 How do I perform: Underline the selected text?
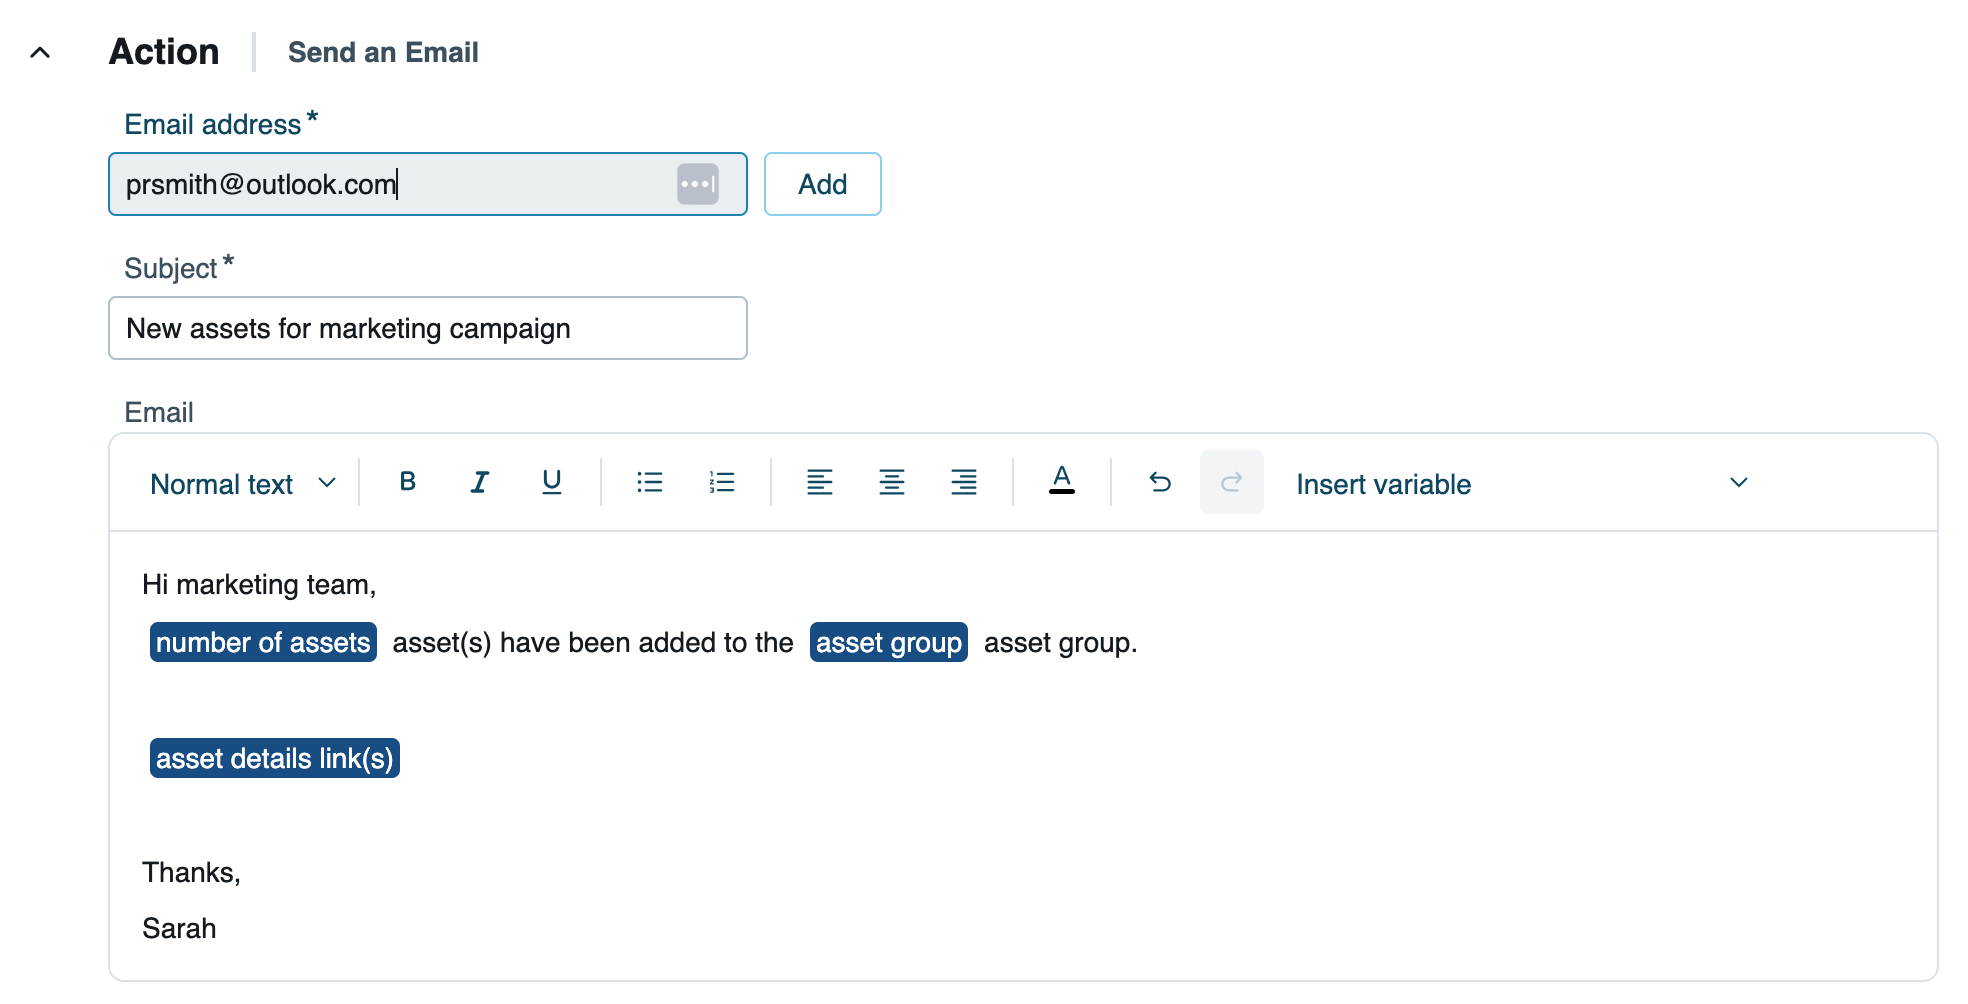click(x=551, y=482)
